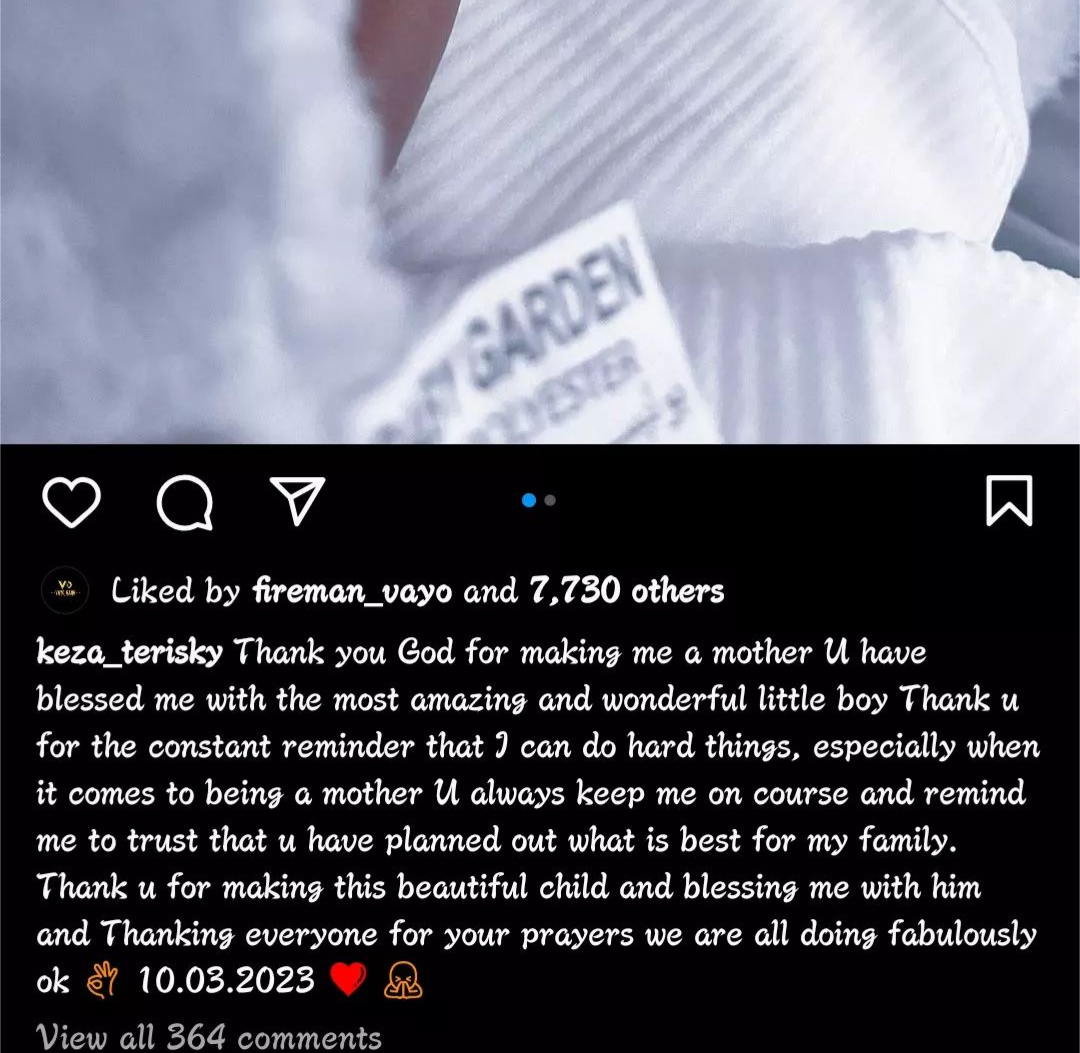Viewport: 1080px width, 1053px height.
Task: Open fireman_vayo username link
Action: (353, 591)
